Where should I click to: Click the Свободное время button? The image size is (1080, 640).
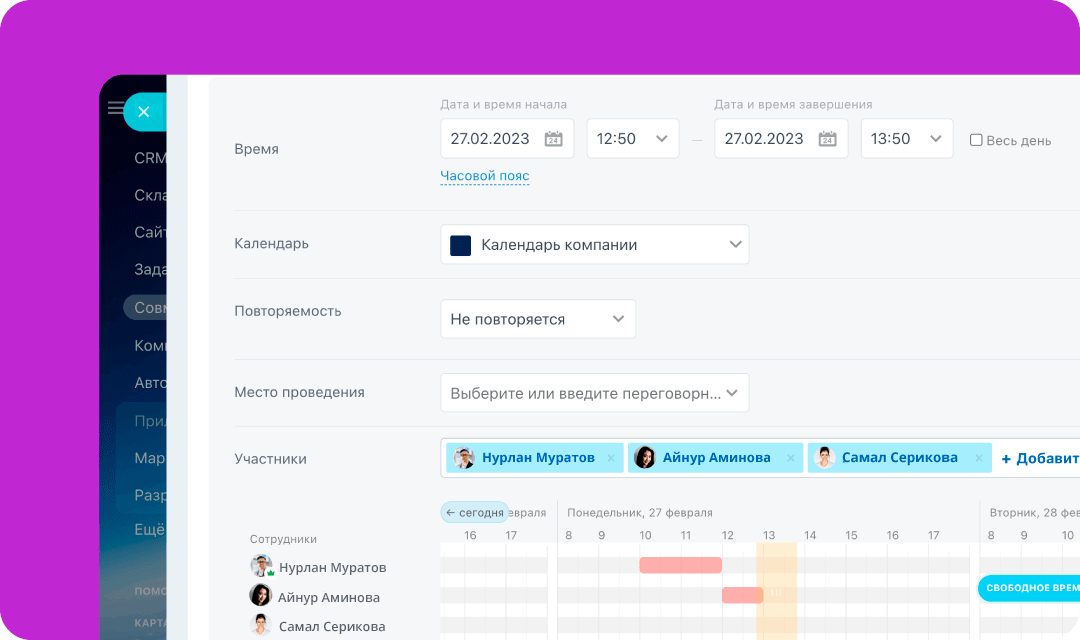click(1029, 588)
